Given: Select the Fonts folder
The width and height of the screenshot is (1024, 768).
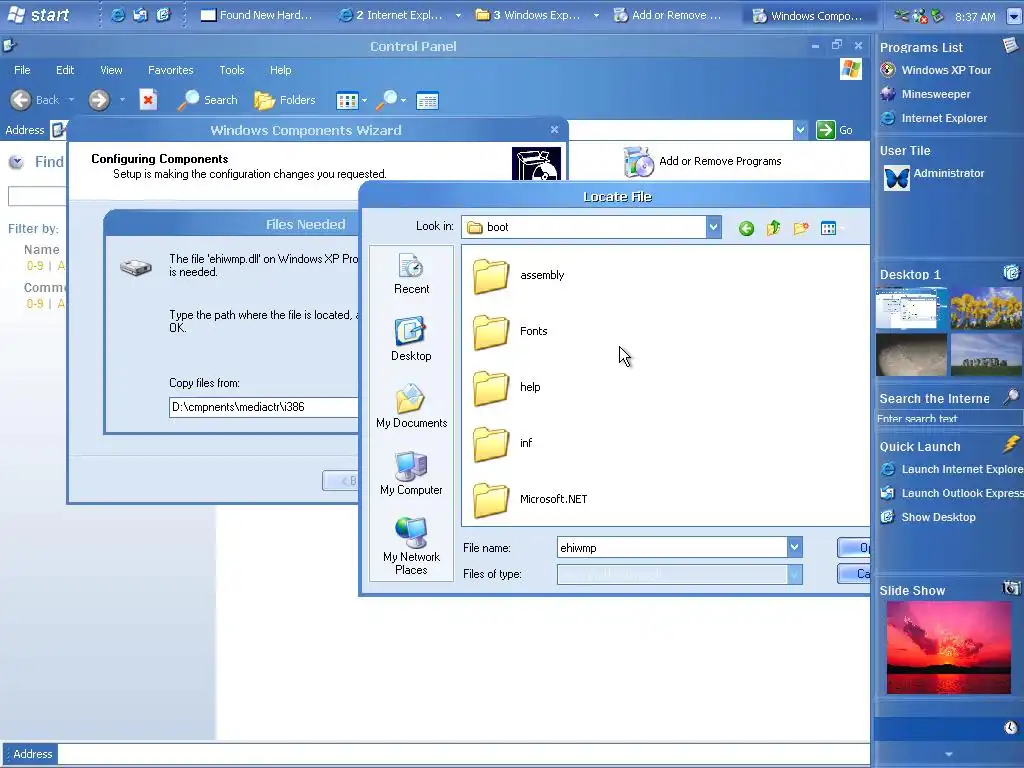Looking at the screenshot, I should pos(510,331).
